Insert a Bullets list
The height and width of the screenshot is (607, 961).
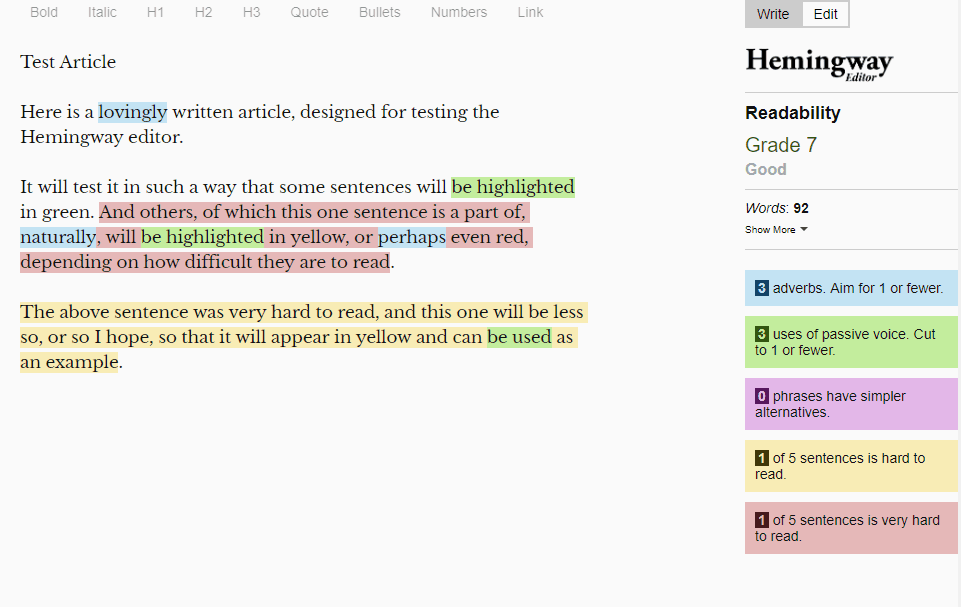pos(379,12)
